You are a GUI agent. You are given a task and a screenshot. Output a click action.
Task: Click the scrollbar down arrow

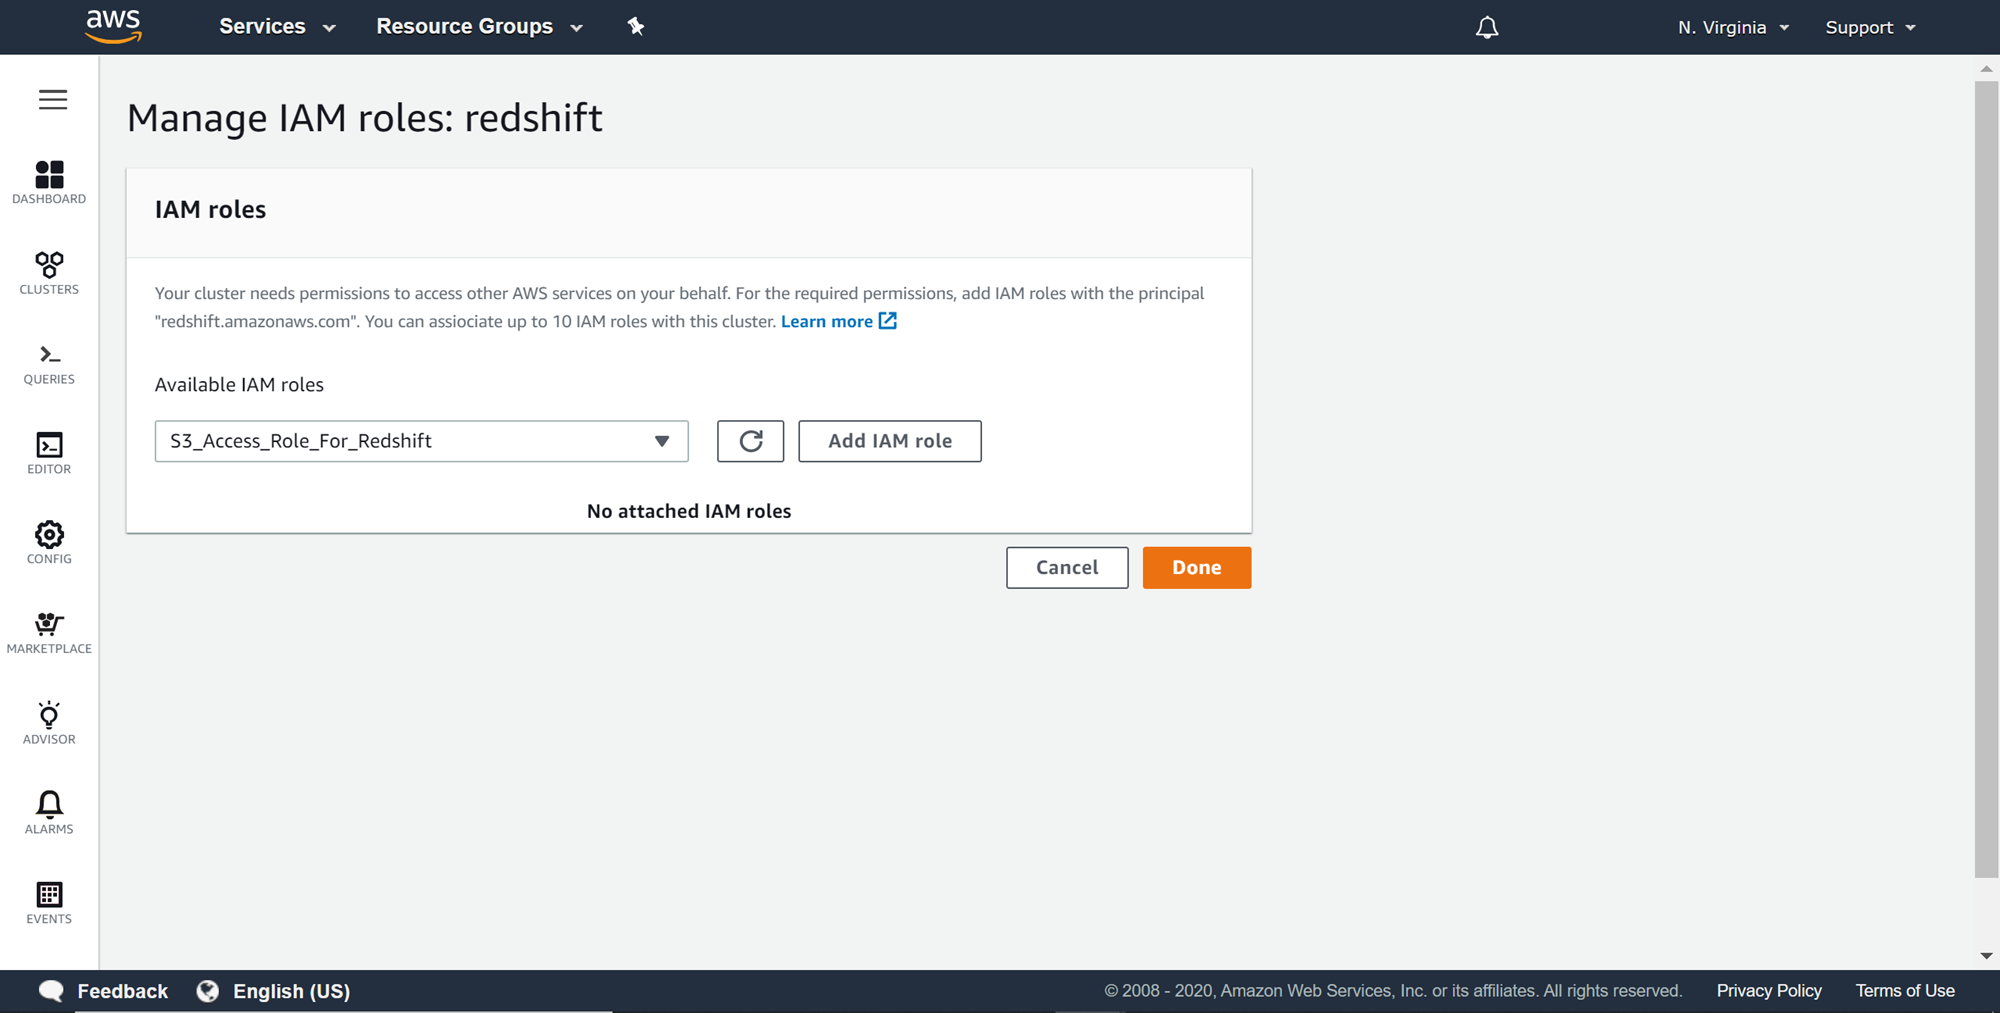[x=1986, y=956]
